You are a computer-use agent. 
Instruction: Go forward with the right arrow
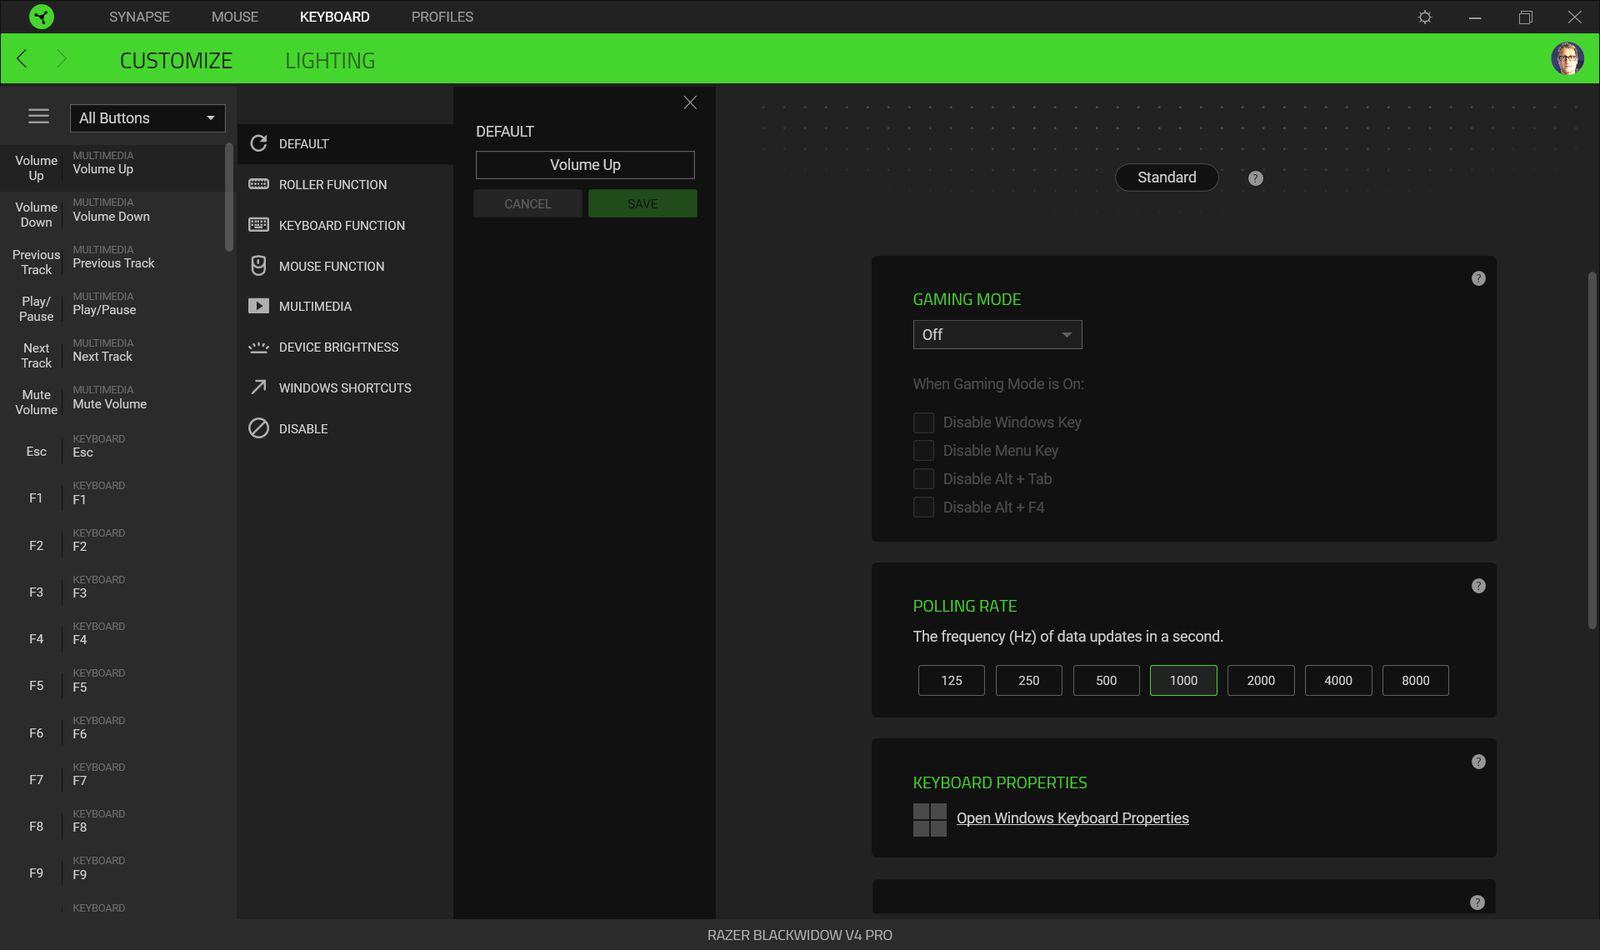61,59
